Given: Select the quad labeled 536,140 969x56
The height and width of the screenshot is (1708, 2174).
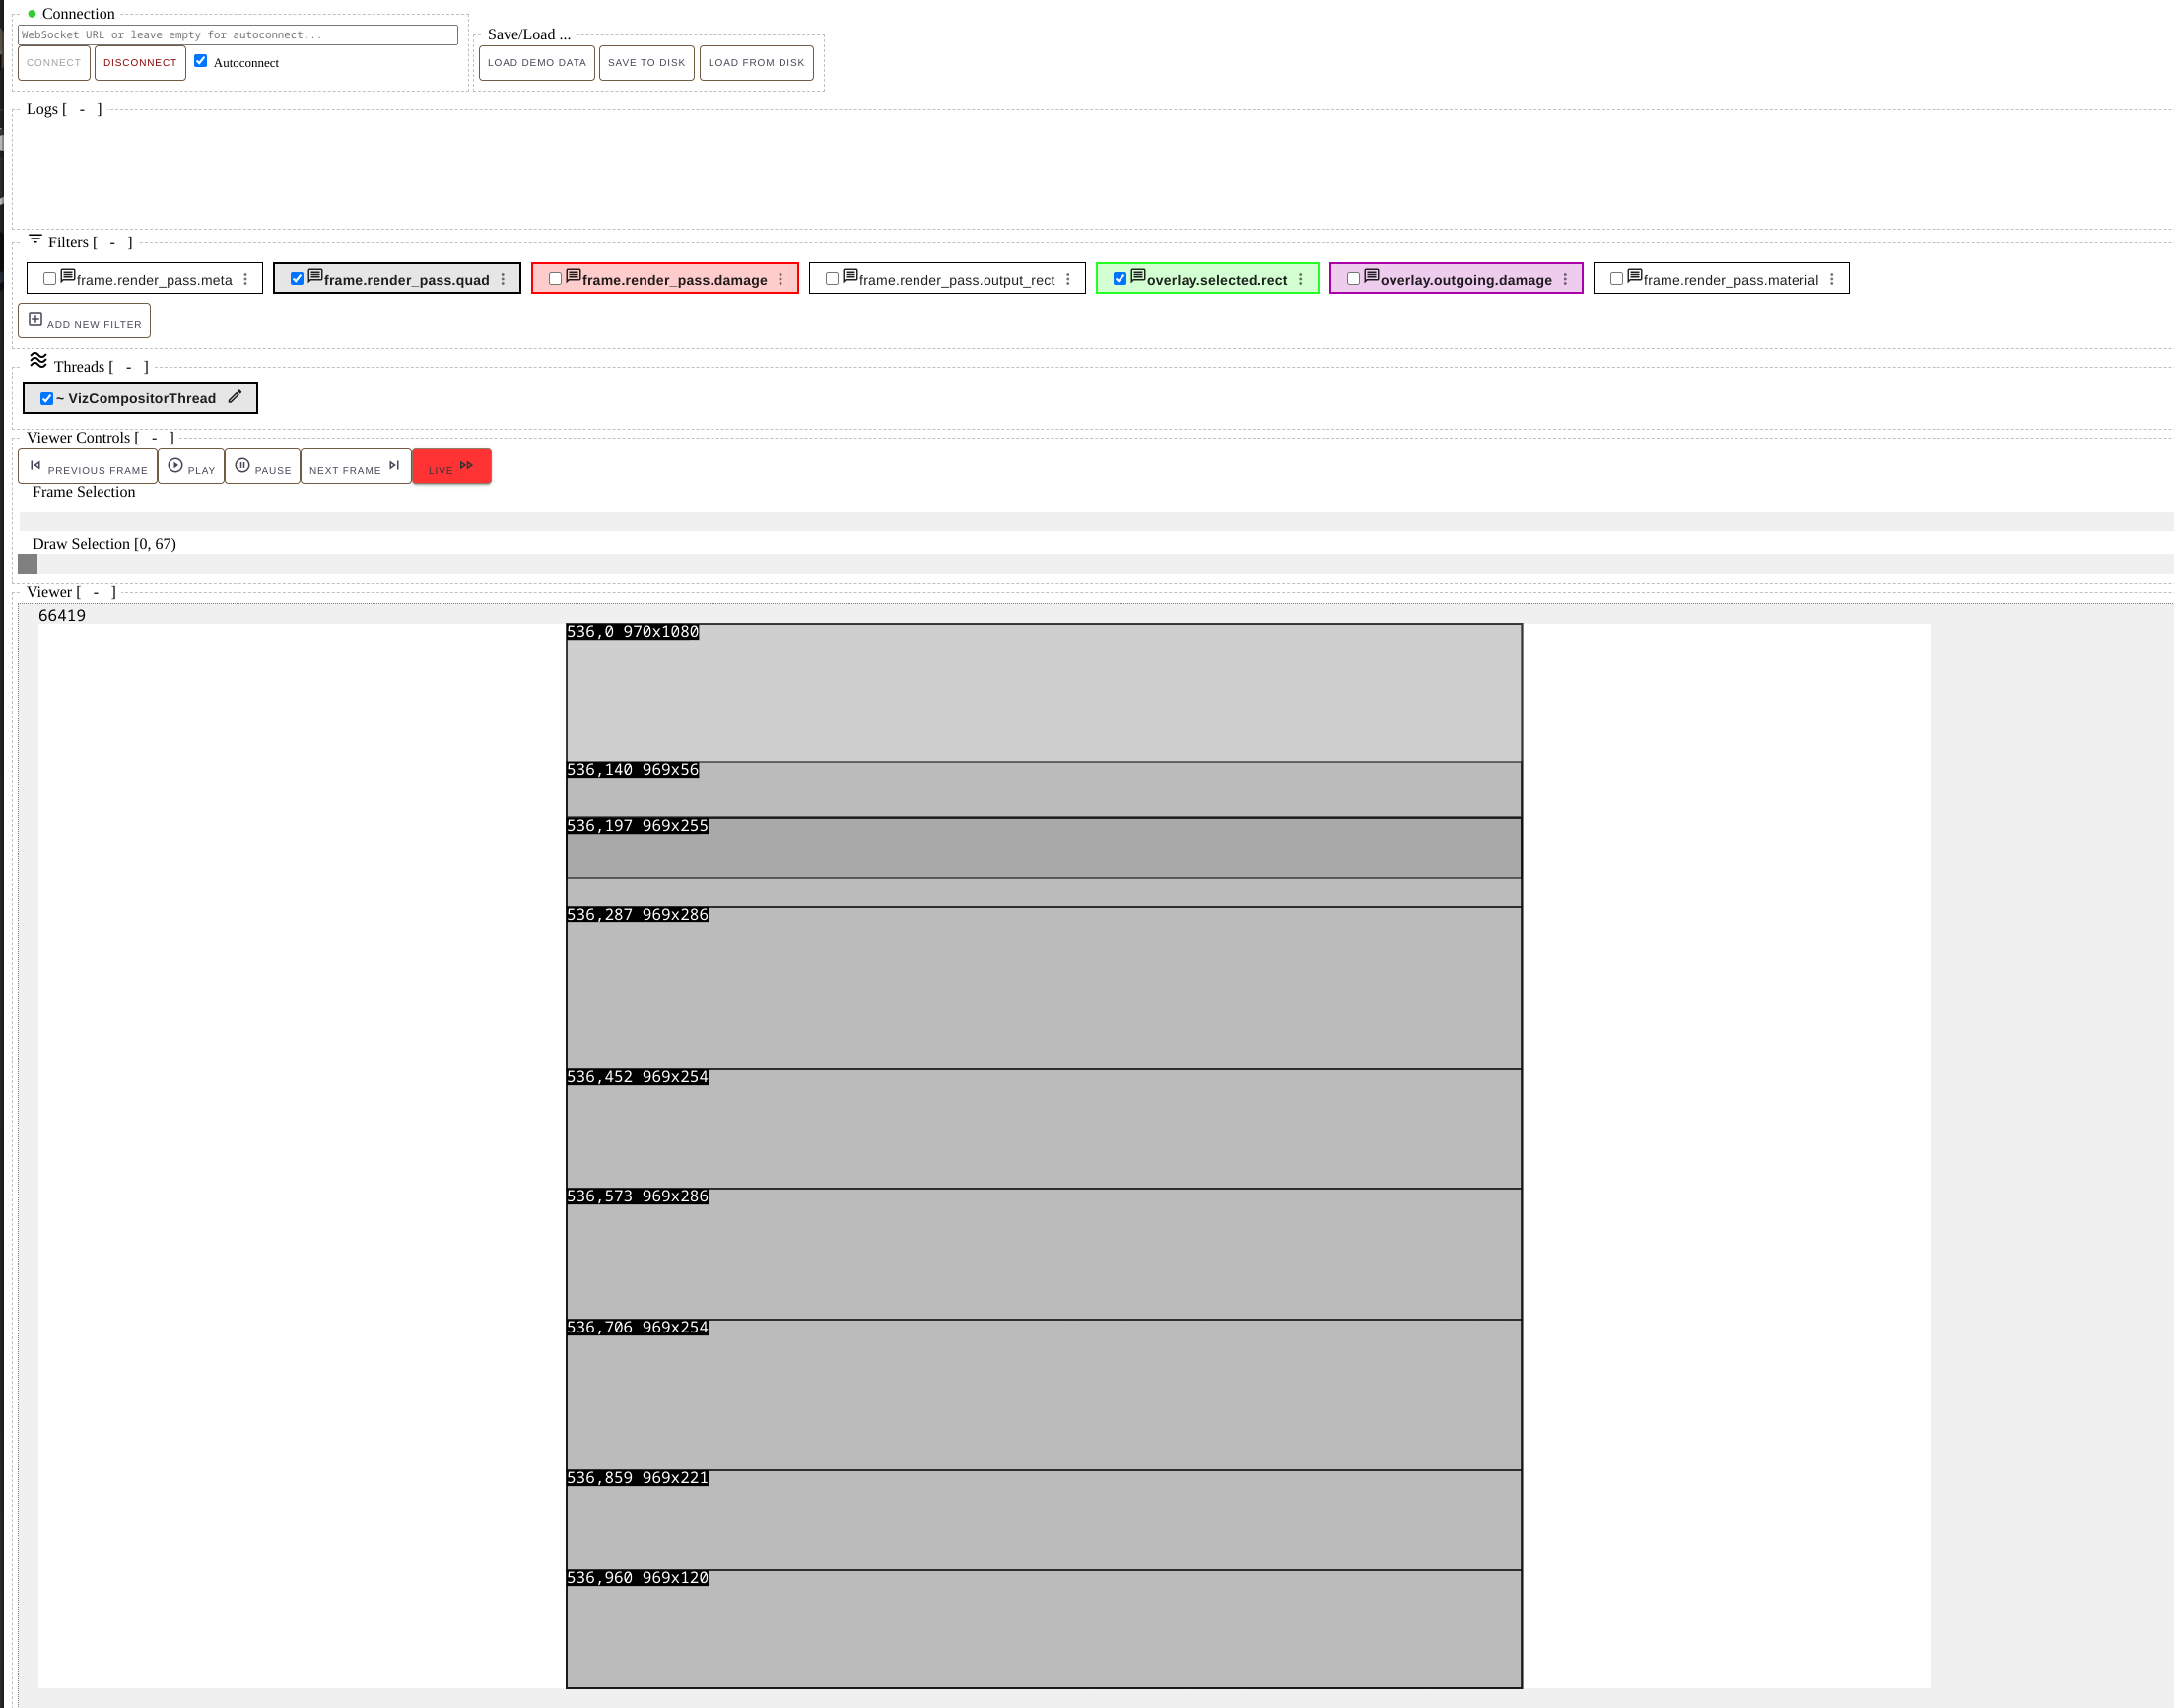Looking at the screenshot, I should 1044,790.
